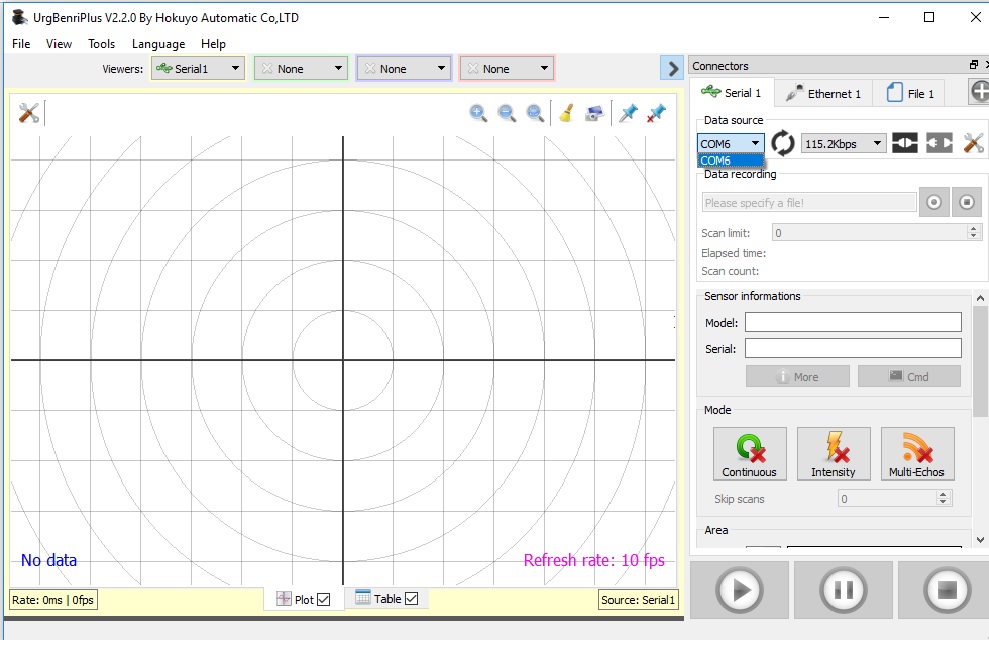Viewport: 989px width, 659px height.
Task: Open the View menu
Action: point(59,44)
